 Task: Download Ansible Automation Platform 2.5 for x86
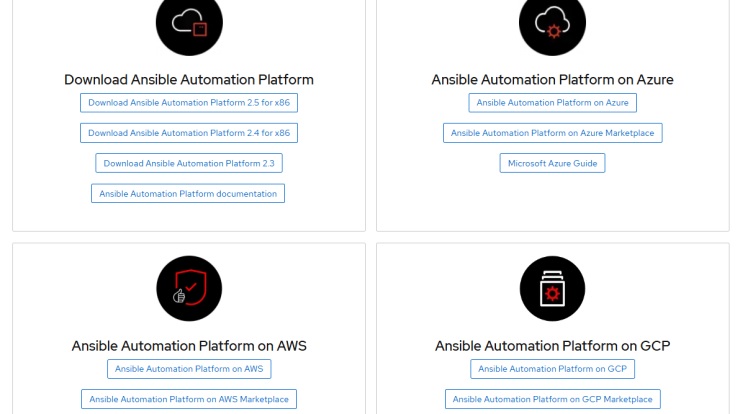point(189,103)
